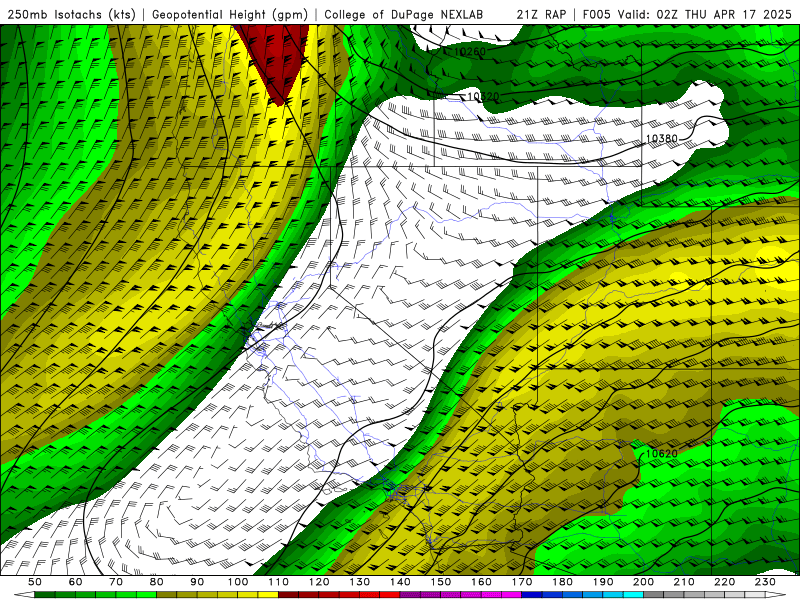Click the 70 value on the color scale
This screenshot has width=800, height=600.
click(116, 582)
